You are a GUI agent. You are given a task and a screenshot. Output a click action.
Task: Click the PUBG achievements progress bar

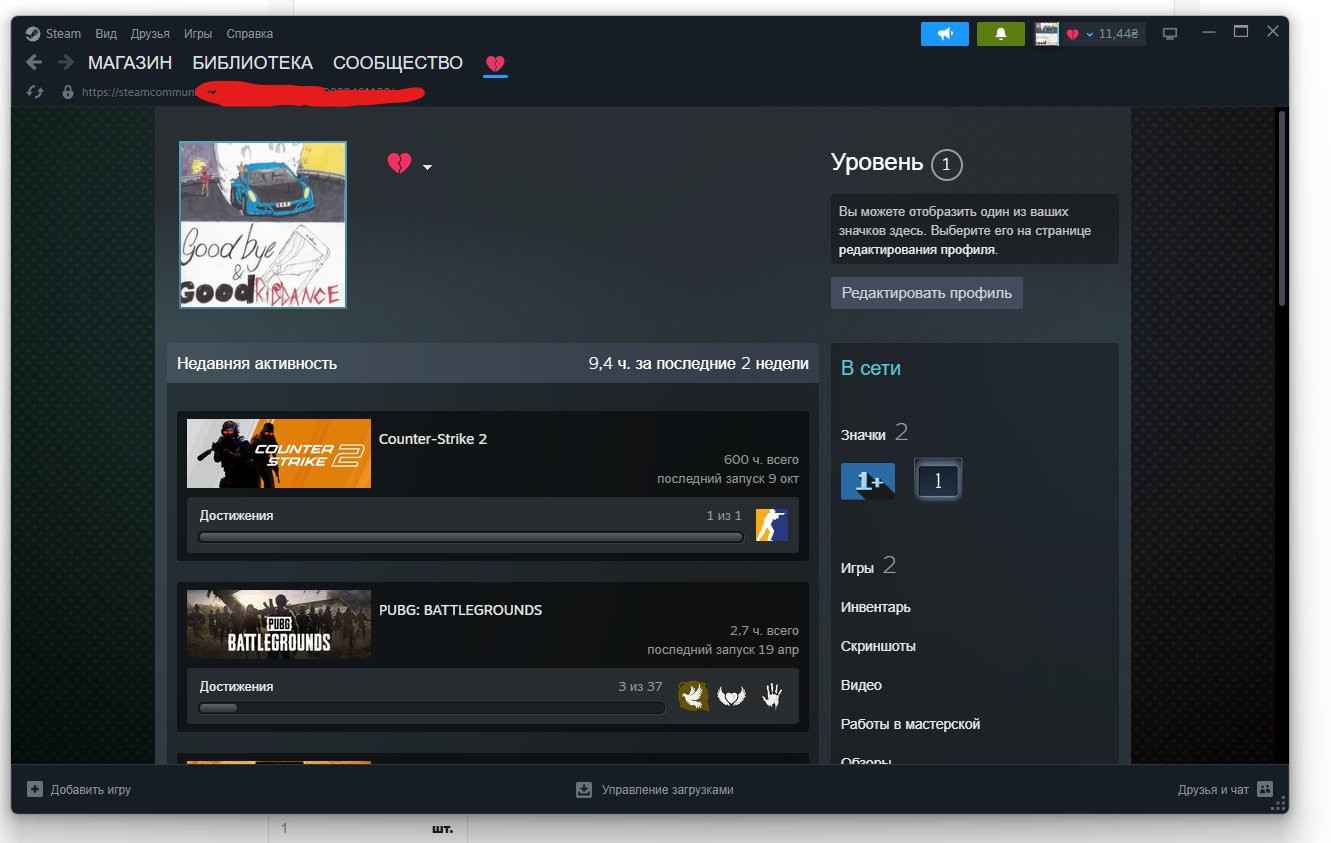coord(432,708)
